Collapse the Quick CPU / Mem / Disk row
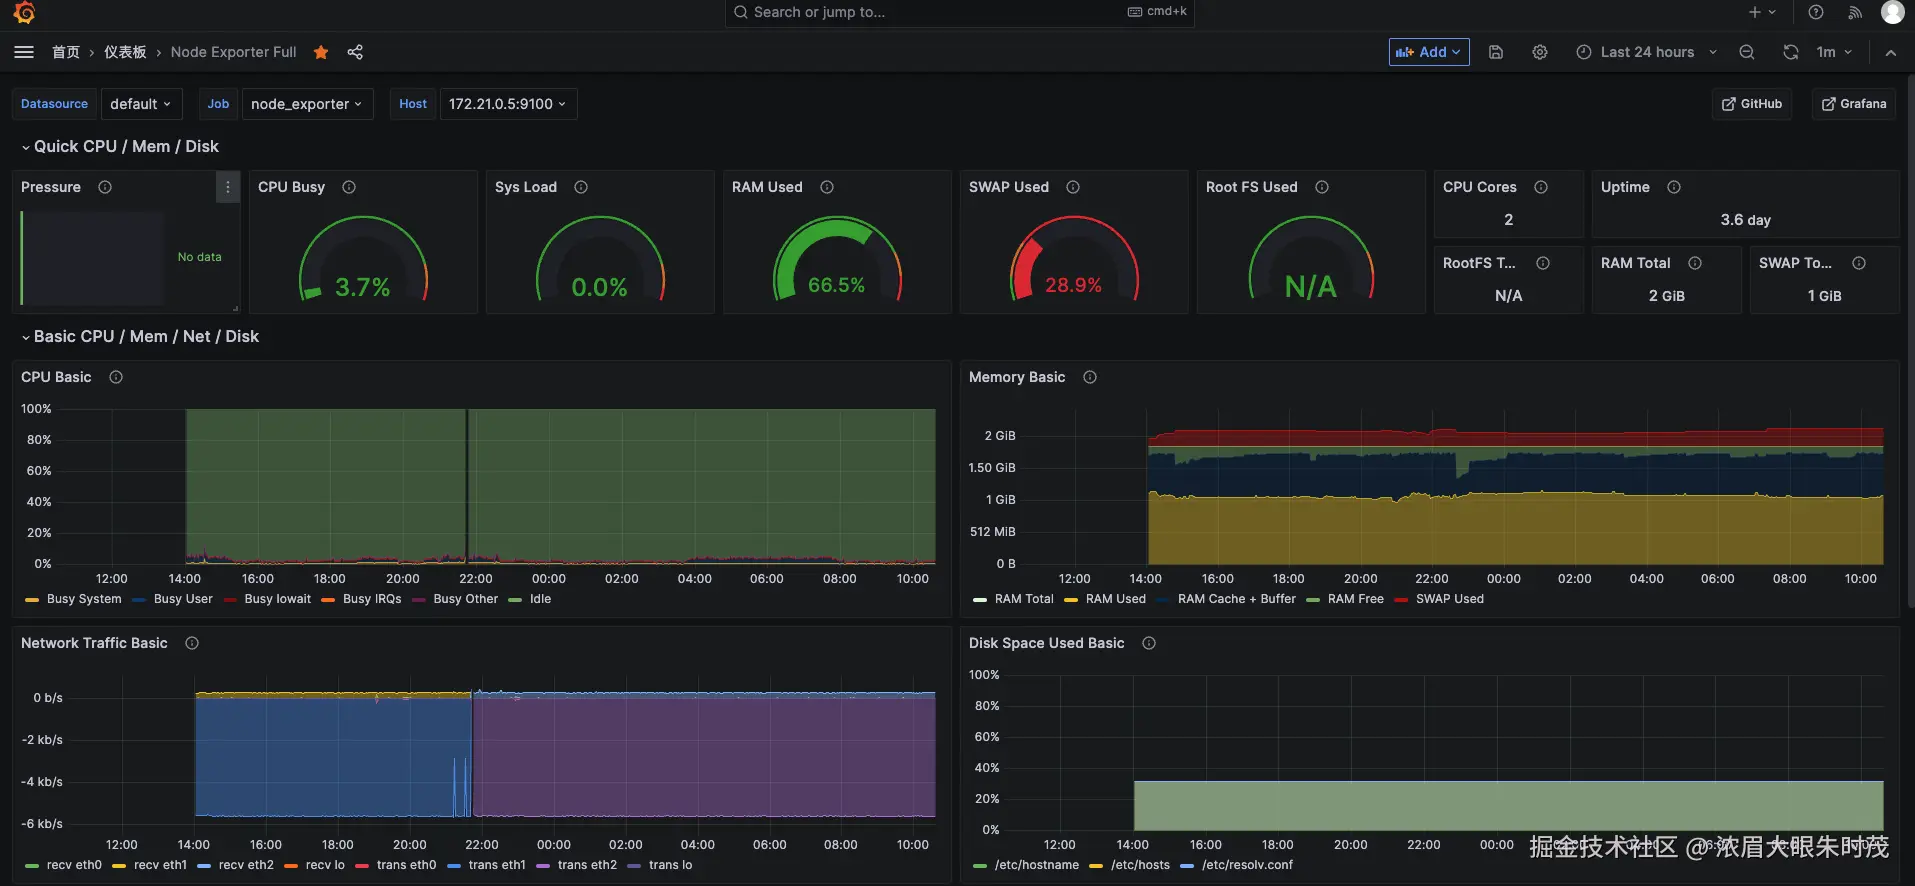Image resolution: width=1915 pixels, height=886 pixels. click(x=125, y=147)
